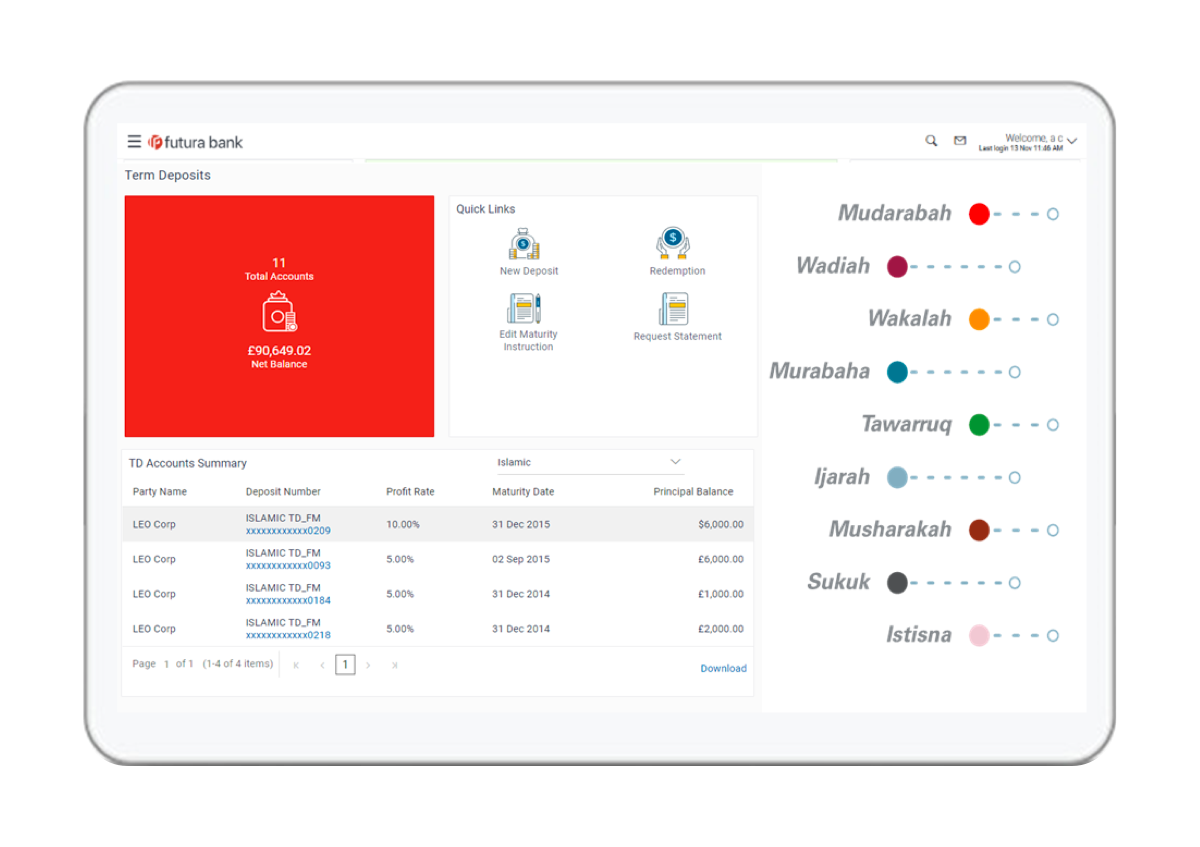Viewport: 1200px width, 847px height.
Task: Click the Musharakah label
Action: [890, 529]
